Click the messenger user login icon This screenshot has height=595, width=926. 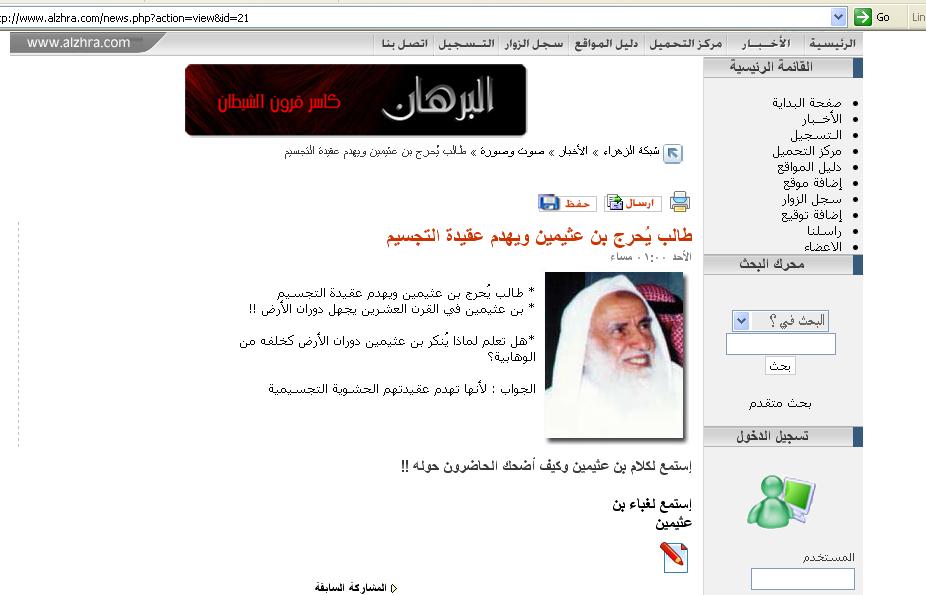[781, 501]
